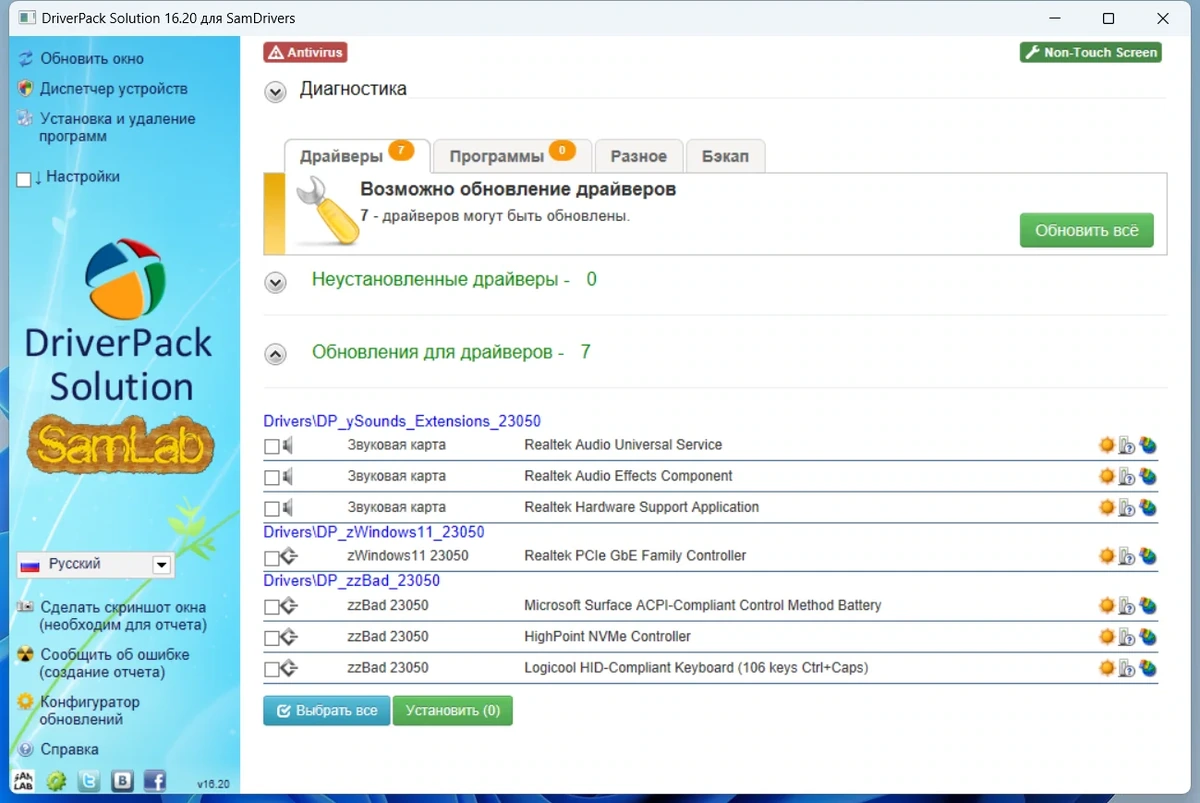The width and height of the screenshot is (1200, 803).
Task: Open the Справка link
Action: (69, 749)
